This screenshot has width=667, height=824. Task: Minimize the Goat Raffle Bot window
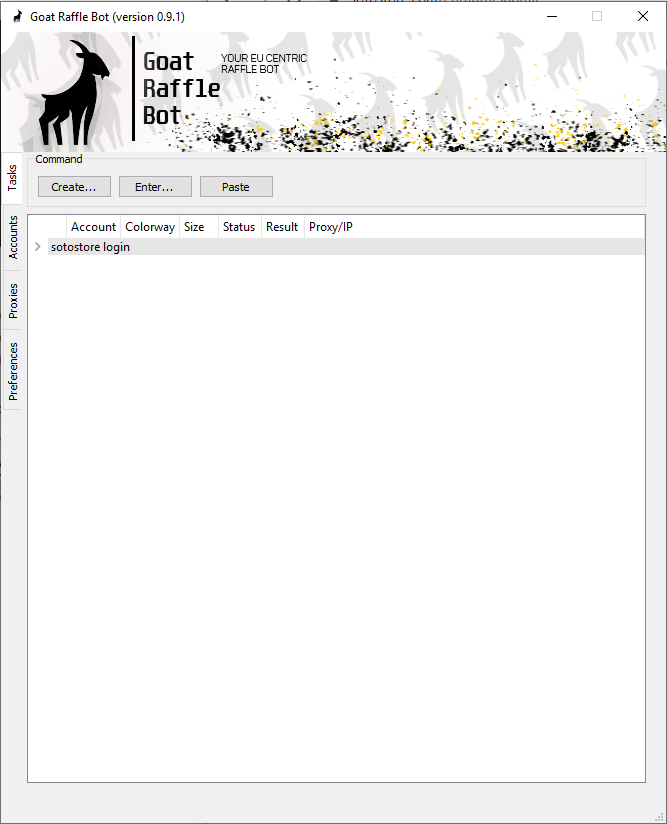tap(552, 16)
